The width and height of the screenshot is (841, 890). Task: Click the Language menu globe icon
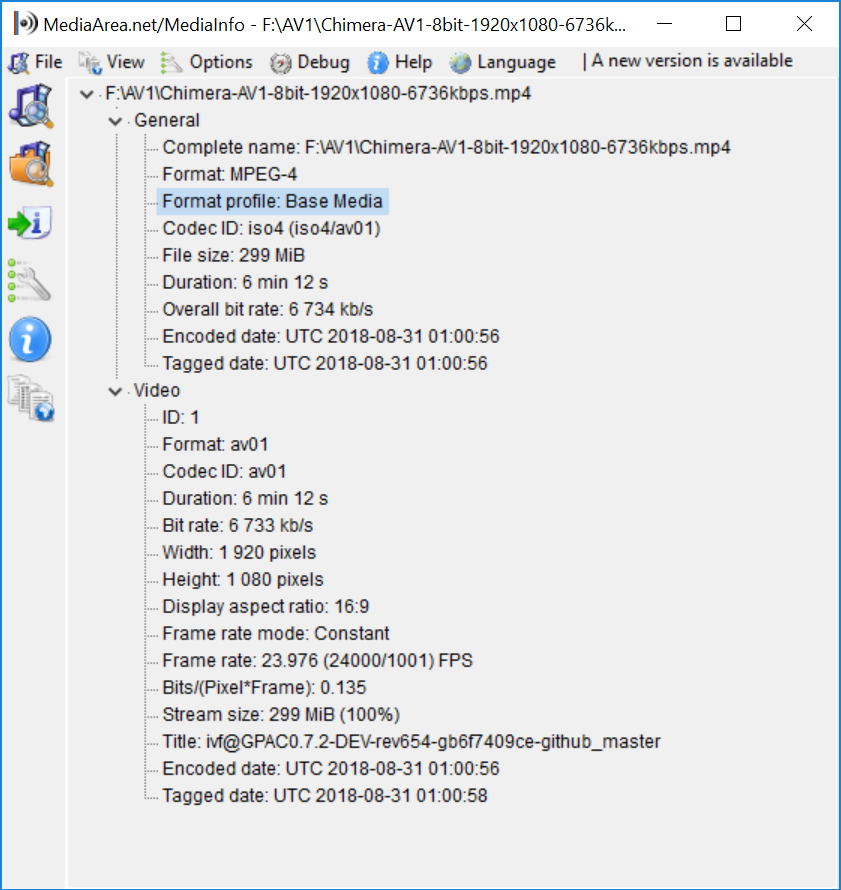click(x=460, y=62)
